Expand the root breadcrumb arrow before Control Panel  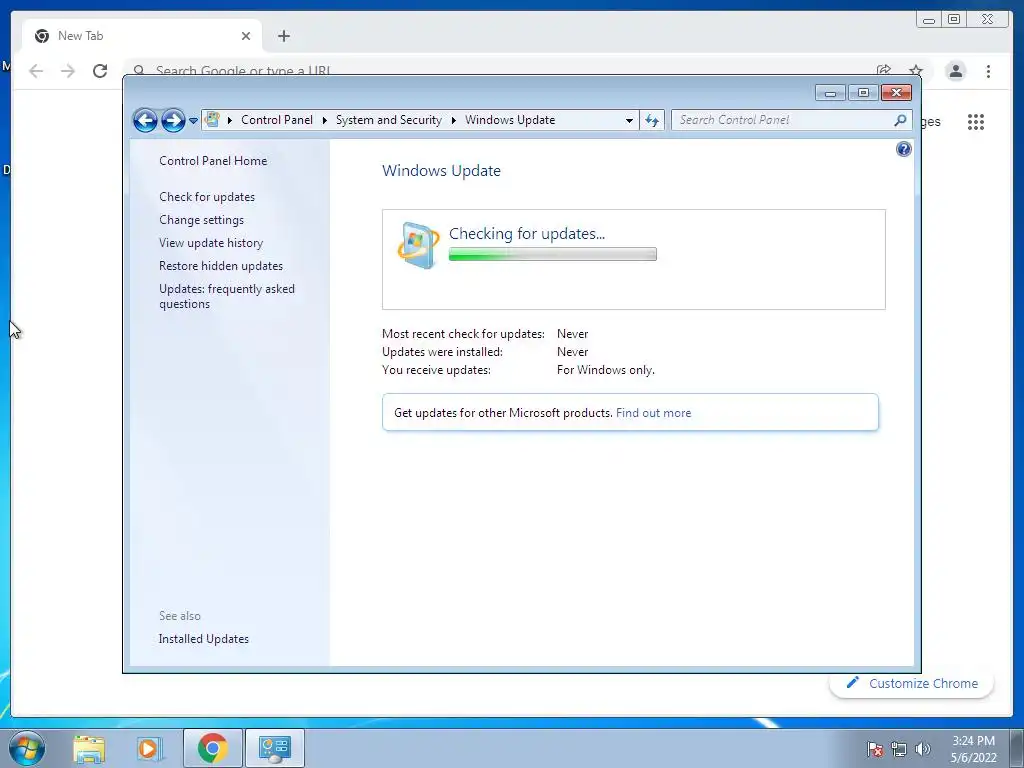point(230,120)
